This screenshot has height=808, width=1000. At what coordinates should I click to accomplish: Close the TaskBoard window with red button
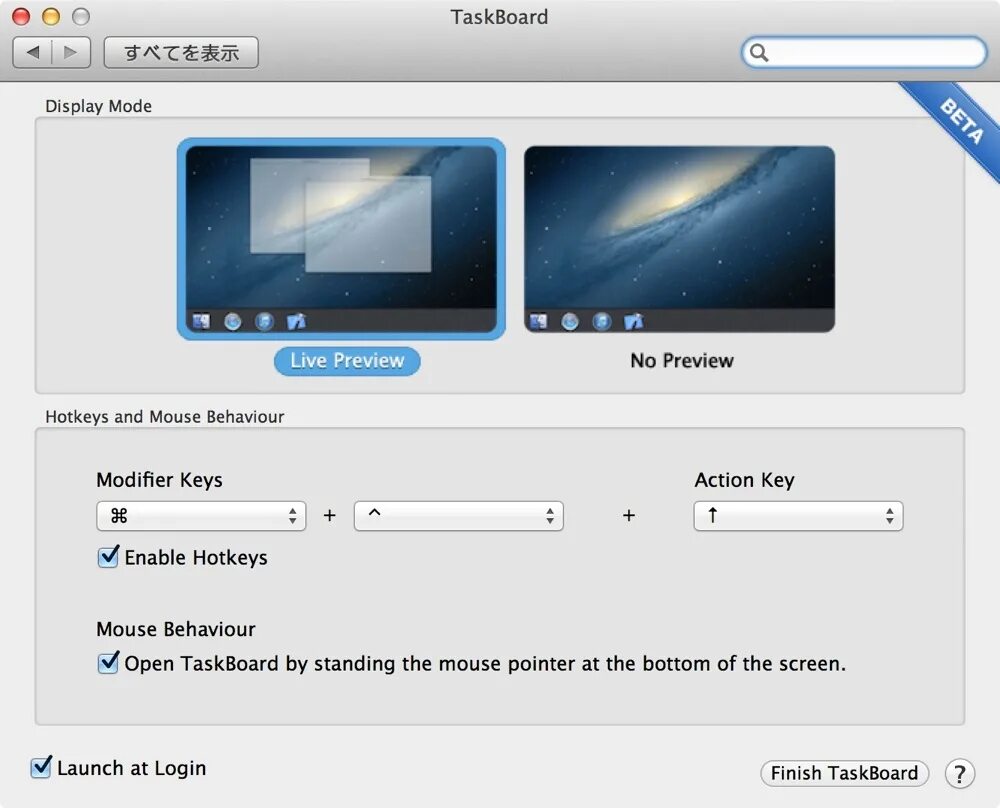(x=21, y=17)
